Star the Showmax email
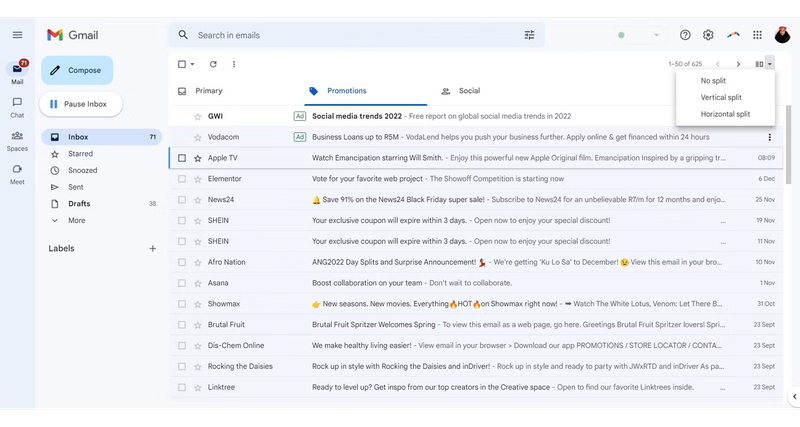 click(x=198, y=304)
